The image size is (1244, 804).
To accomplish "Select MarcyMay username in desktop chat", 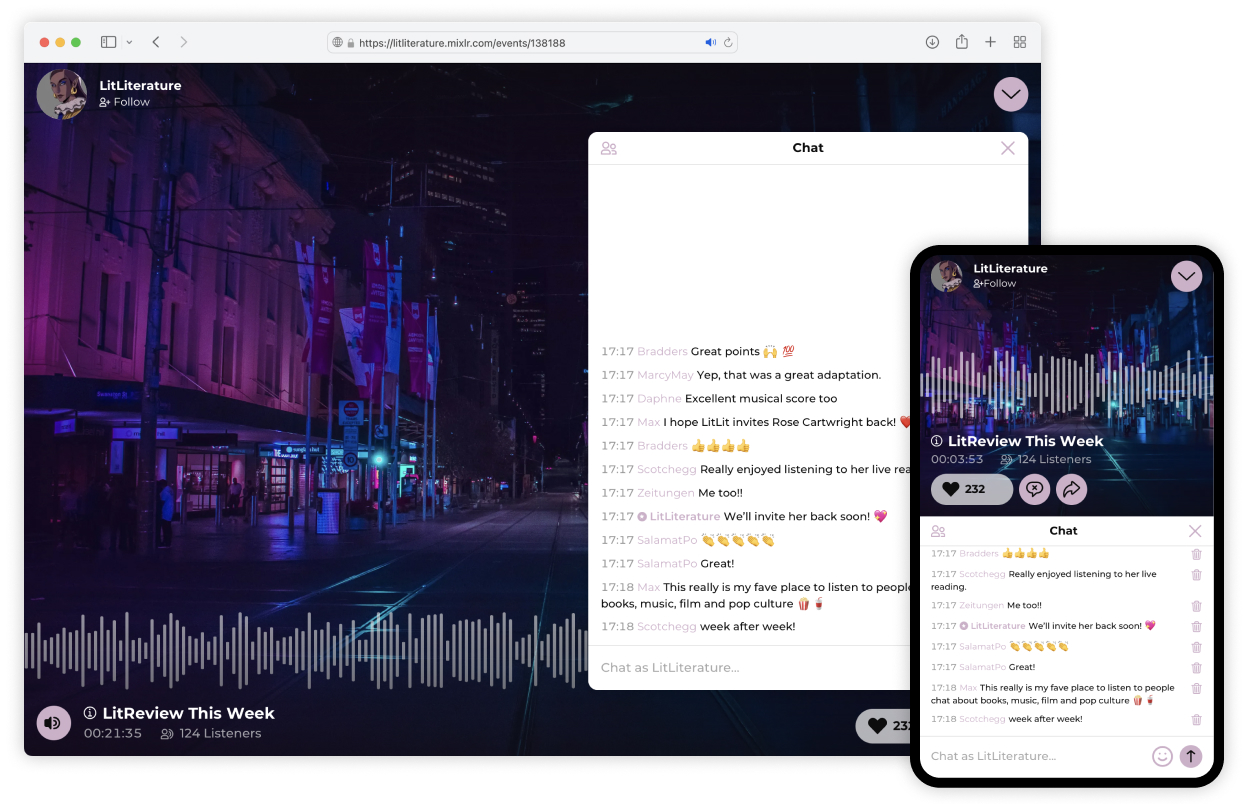I will [665, 375].
